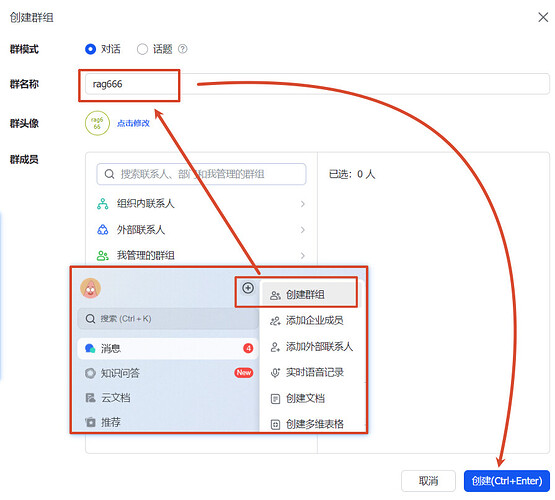Viewport: 555px width, 500px height.
Task: Click the 创建多维表格 table icon
Action: pyautogui.click(x=275, y=424)
